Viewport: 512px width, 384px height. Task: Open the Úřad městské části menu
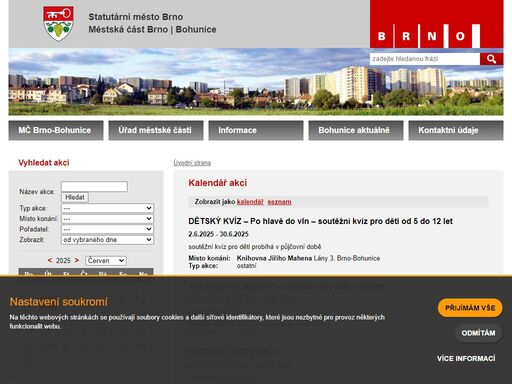[156, 130]
